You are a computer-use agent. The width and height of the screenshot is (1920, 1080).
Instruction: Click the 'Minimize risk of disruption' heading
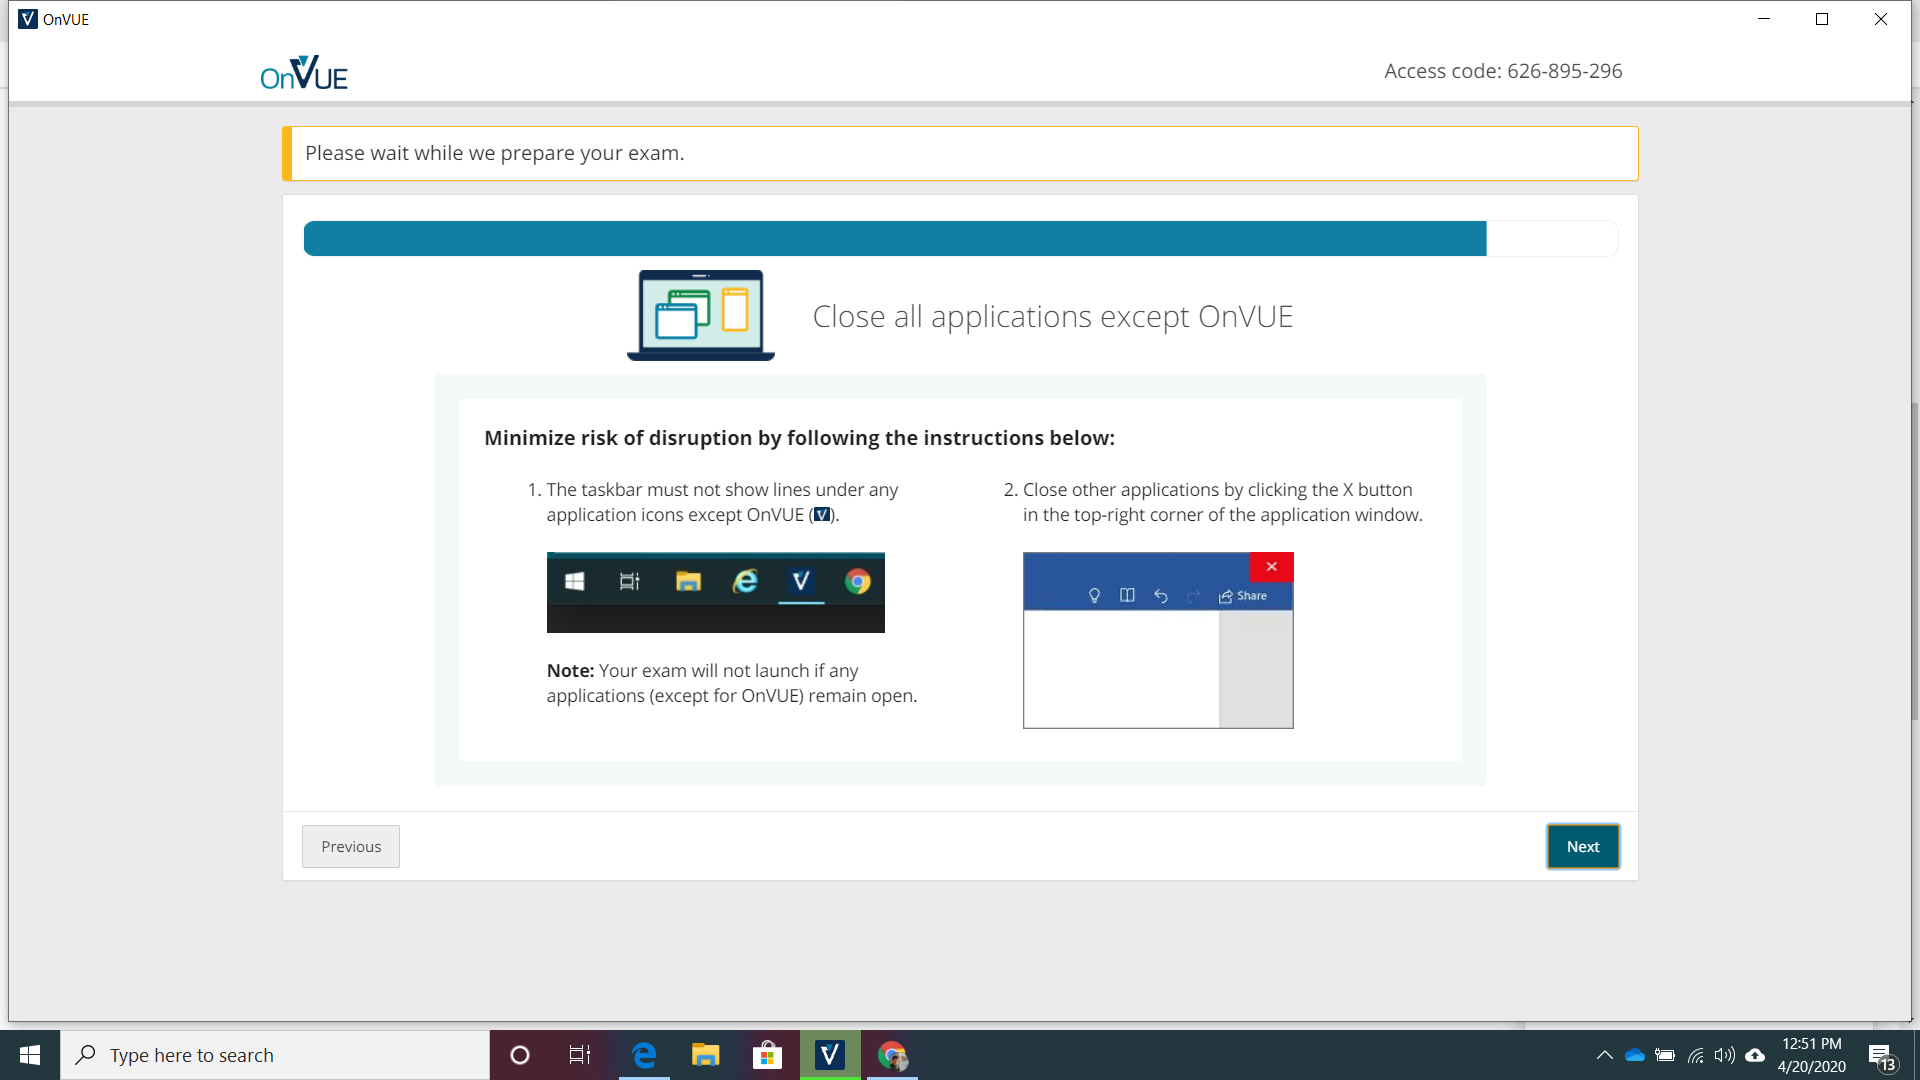(799, 438)
